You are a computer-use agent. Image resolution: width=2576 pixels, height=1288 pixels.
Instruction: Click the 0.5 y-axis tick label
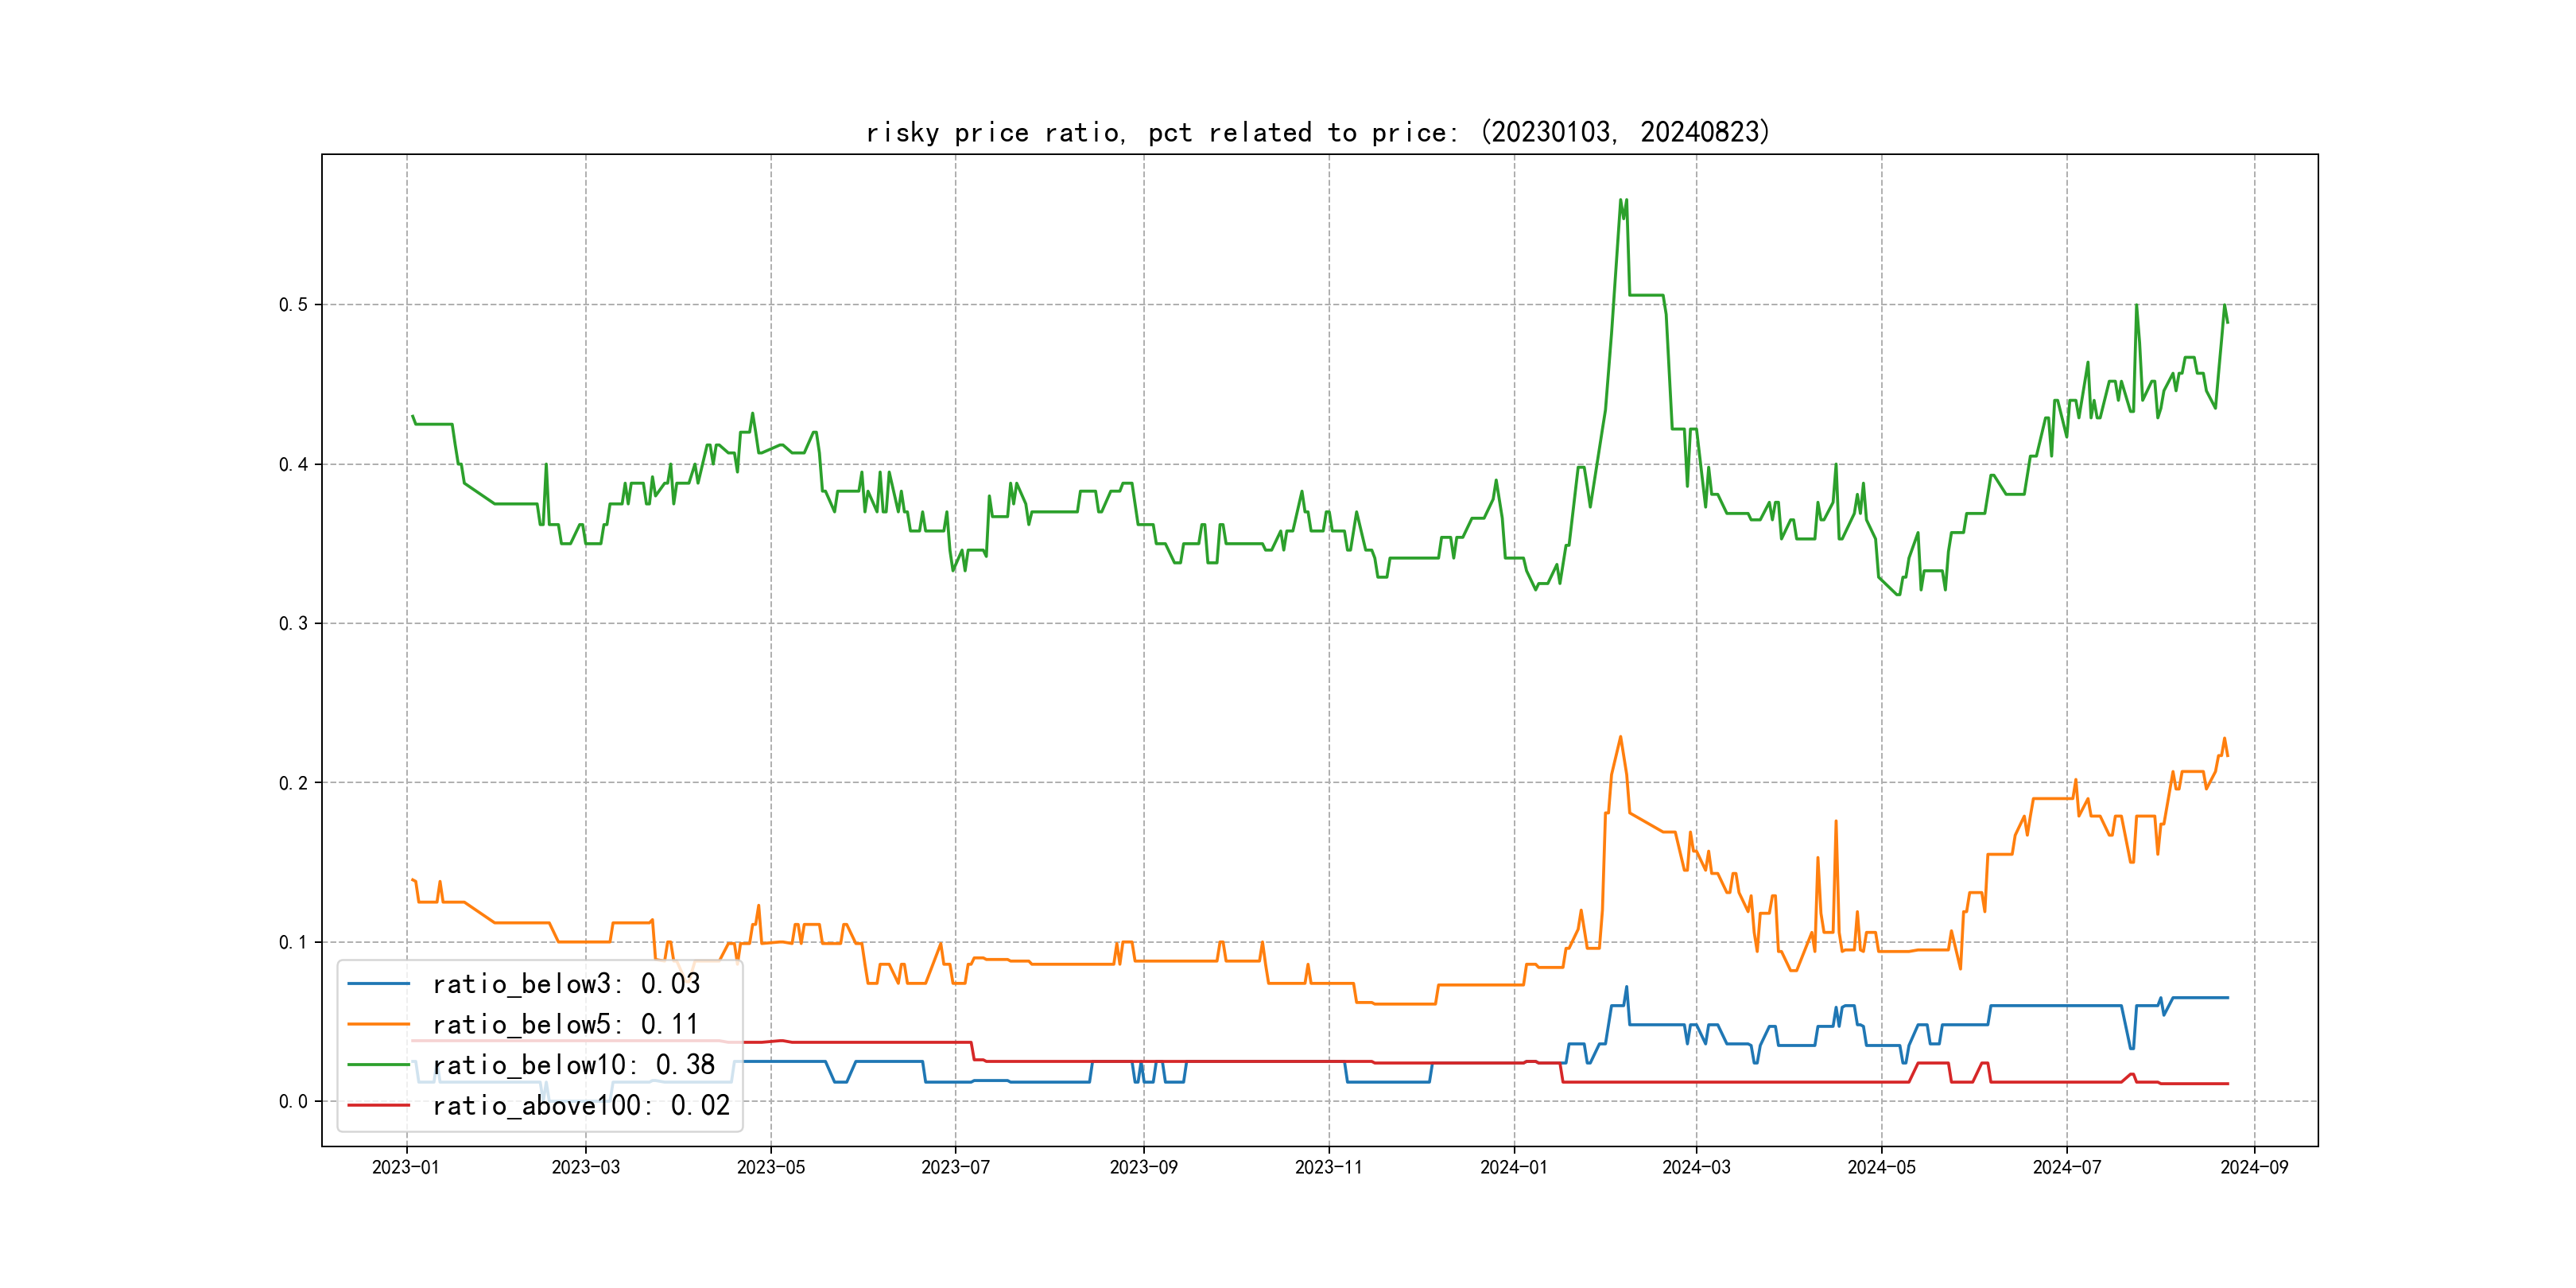tap(293, 305)
